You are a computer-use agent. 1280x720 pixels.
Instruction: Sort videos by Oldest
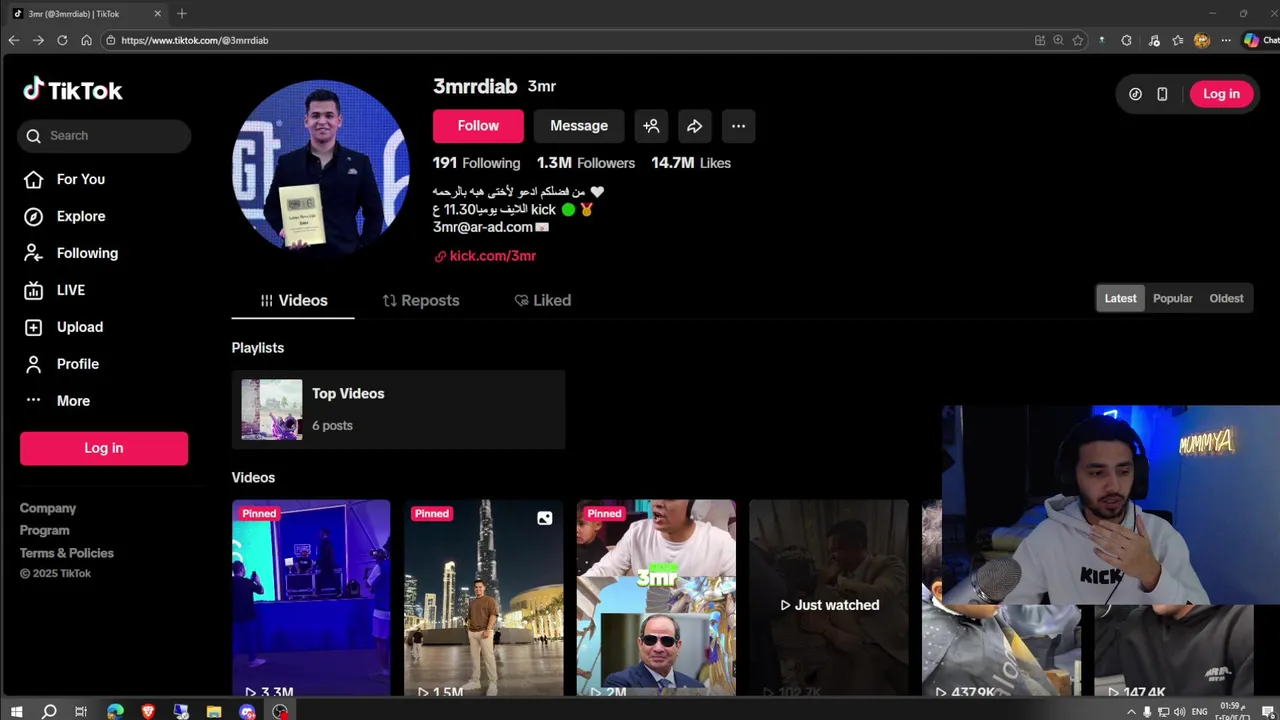pos(1226,298)
